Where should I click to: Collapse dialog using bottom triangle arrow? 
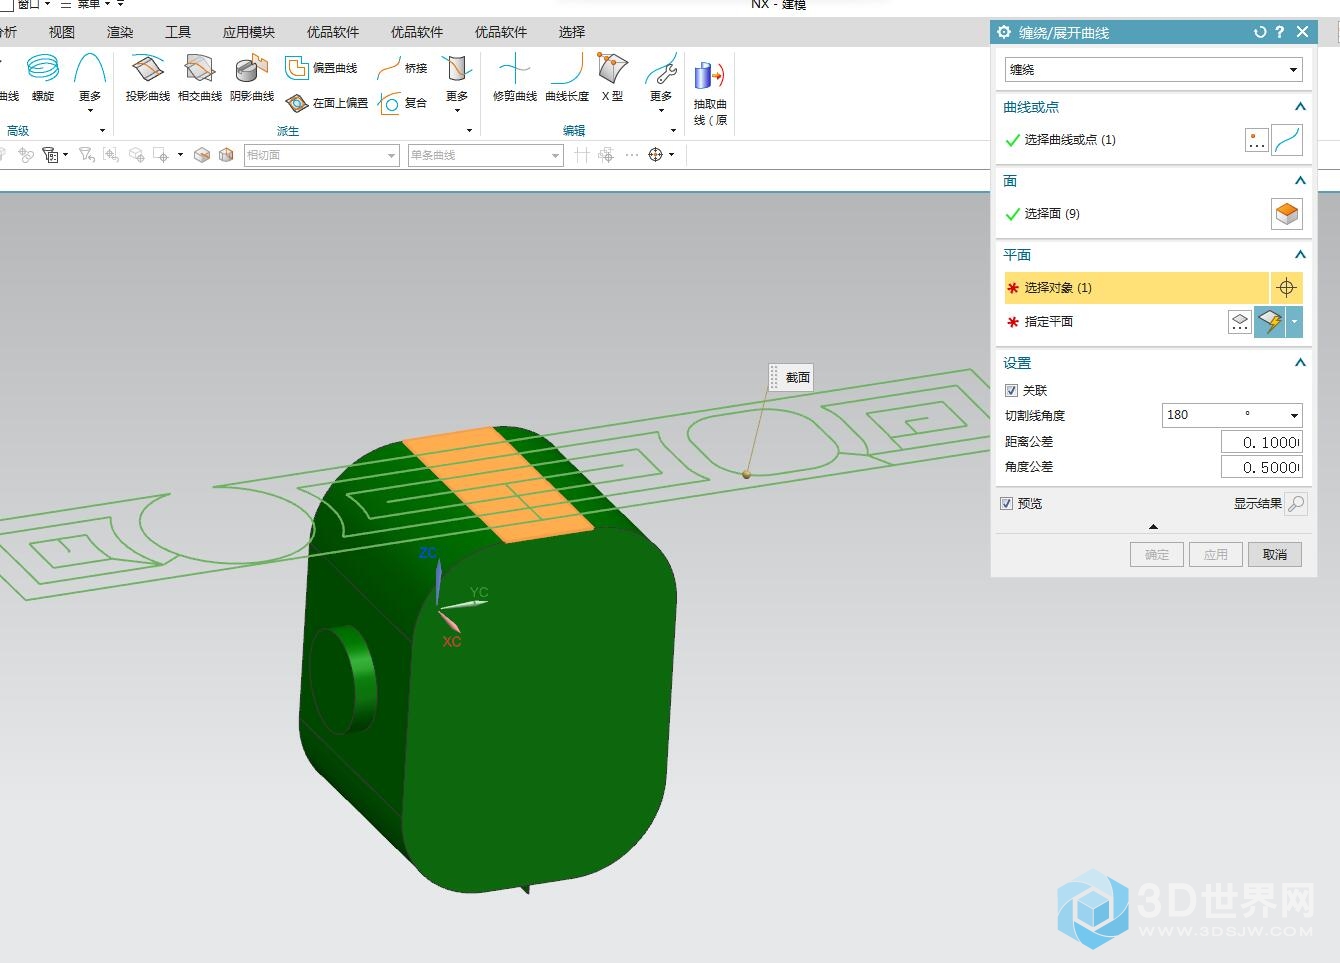[x=1153, y=526]
